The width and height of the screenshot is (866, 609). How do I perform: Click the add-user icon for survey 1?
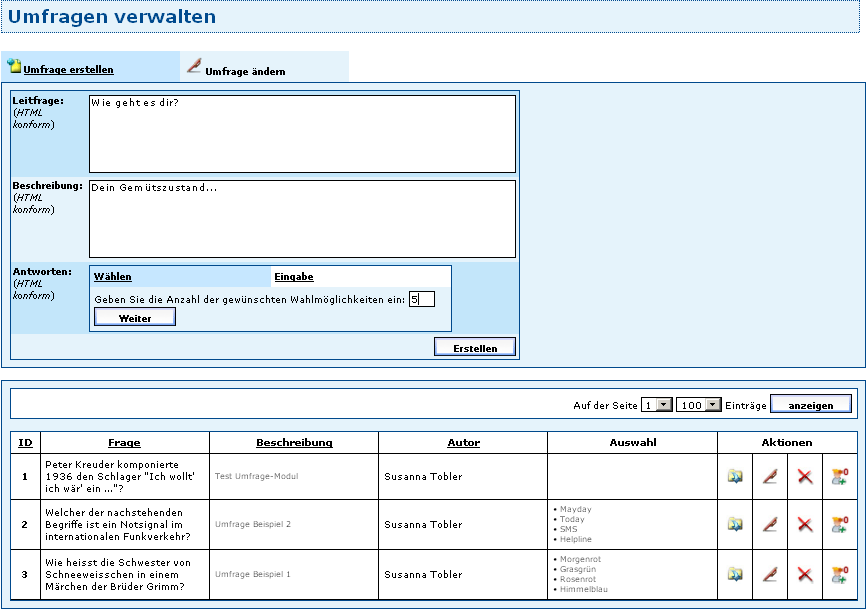tap(839, 477)
